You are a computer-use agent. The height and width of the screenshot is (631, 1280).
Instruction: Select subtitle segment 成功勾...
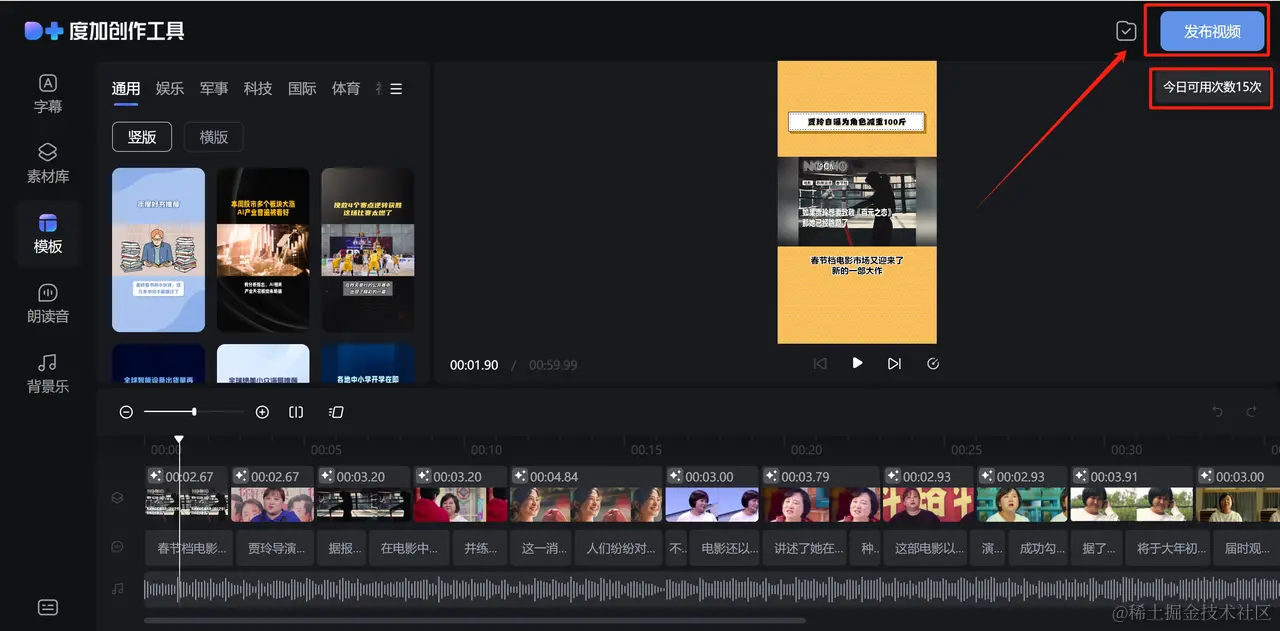(x=1039, y=548)
